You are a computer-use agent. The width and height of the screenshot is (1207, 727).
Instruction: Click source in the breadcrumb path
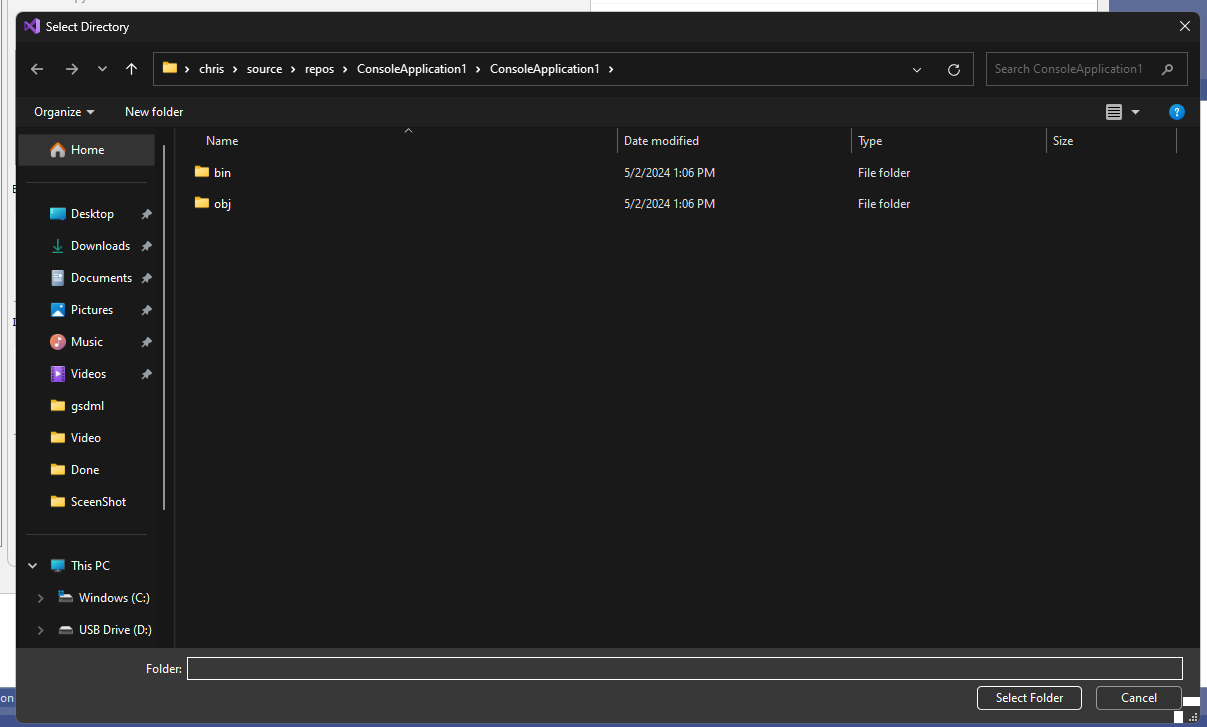click(x=265, y=69)
